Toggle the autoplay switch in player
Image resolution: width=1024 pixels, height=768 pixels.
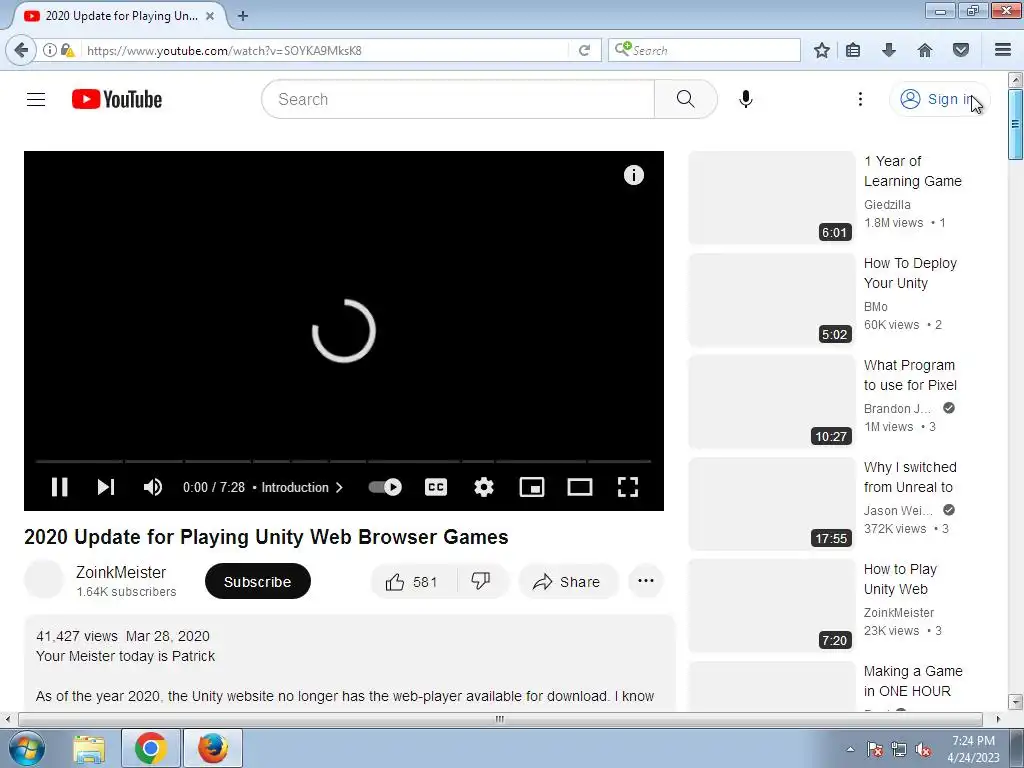[x=385, y=487]
